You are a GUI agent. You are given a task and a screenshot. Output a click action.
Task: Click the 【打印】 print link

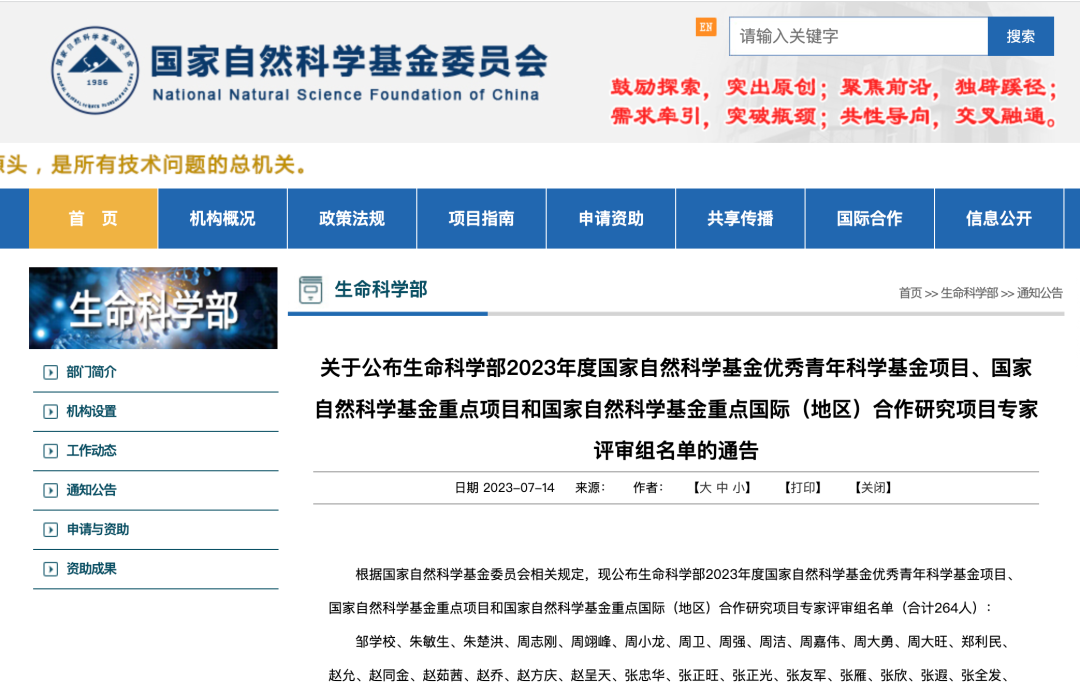tap(803, 488)
